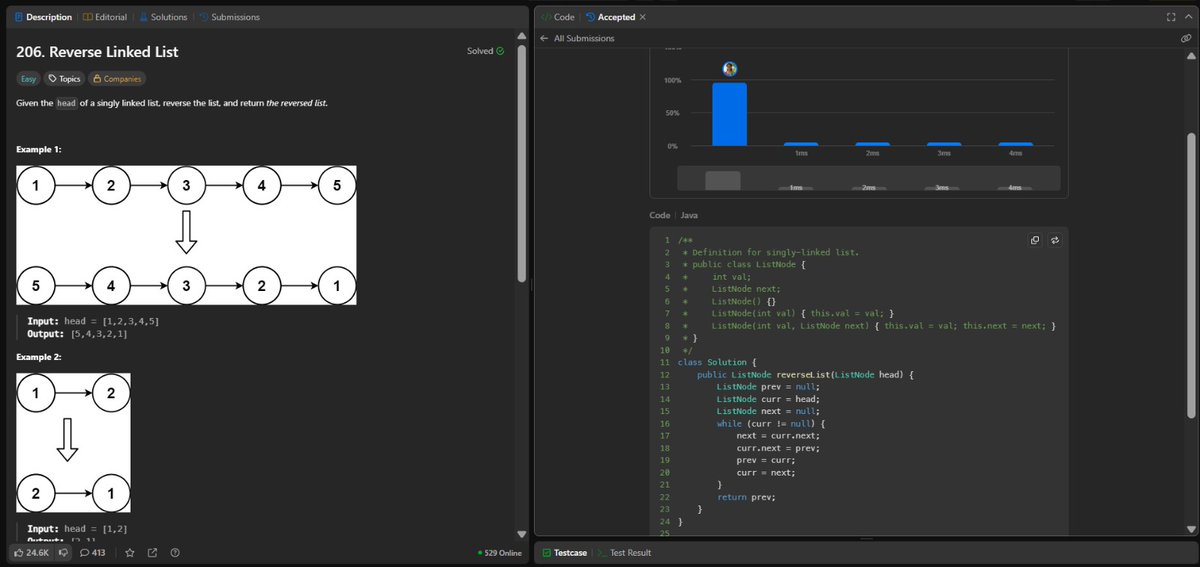The height and width of the screenshot is (567, 1200).
Task: Click the Example 1 linked list image
Action: pos(187,235)
